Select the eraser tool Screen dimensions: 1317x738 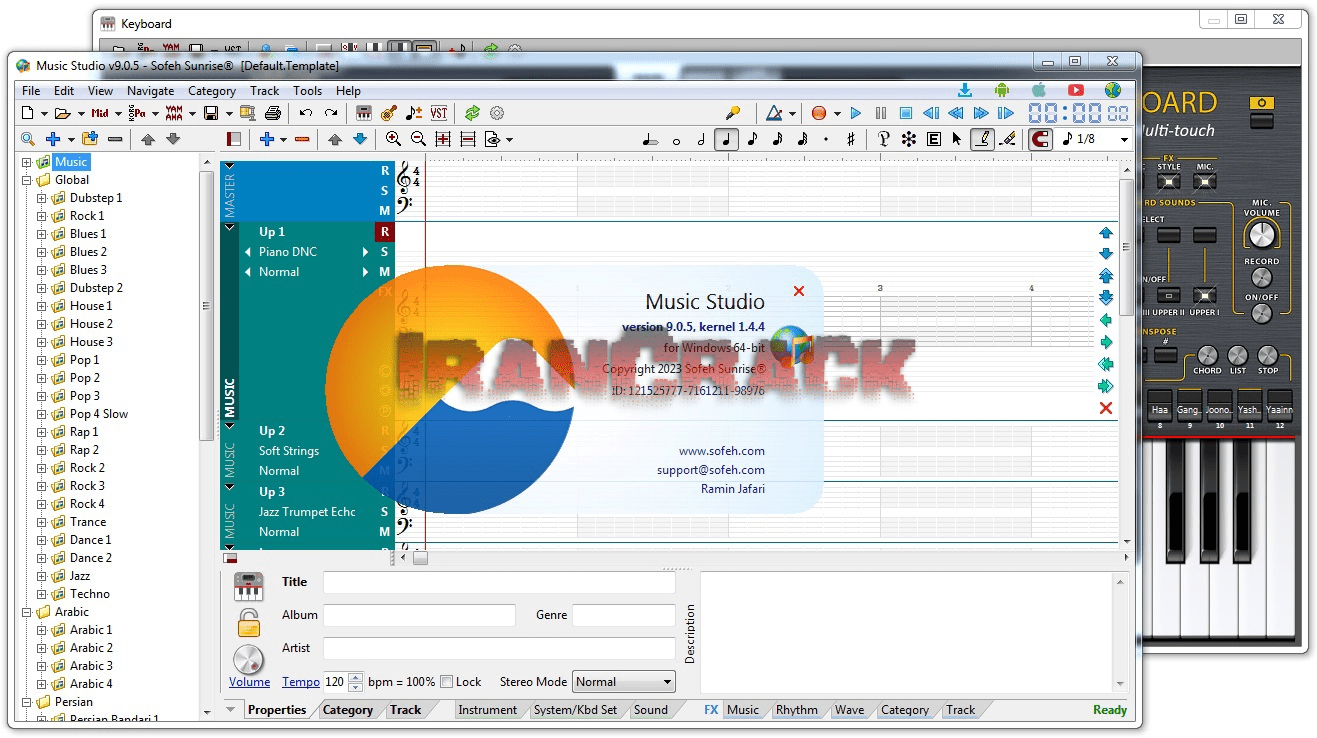click(x=1007, y=139)
